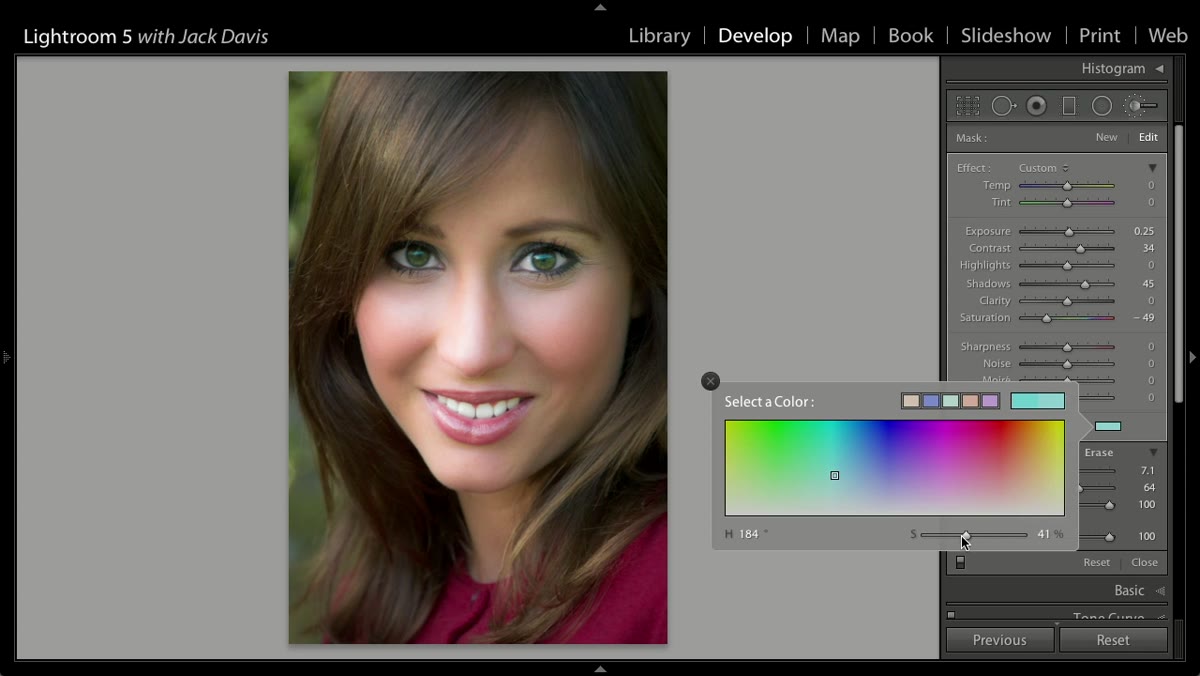Pick the blue preset color swatch
1200x676 pixels.
coord(931,401)
